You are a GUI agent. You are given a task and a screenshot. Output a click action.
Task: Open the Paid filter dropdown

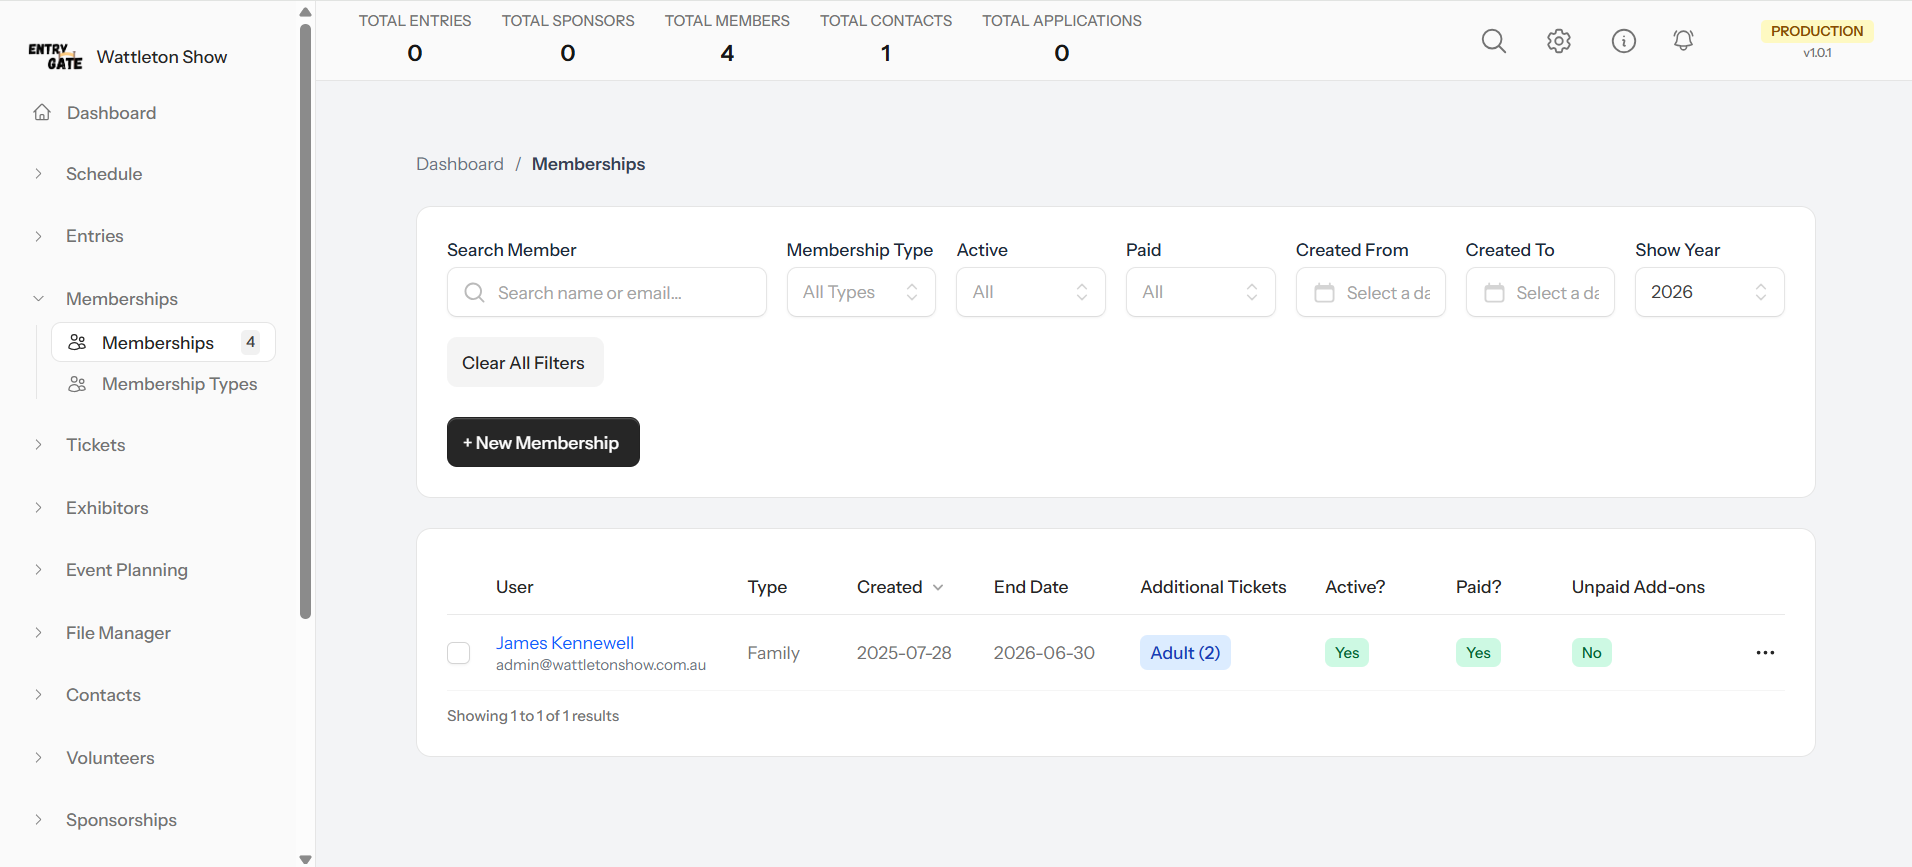click(1199, 292)
